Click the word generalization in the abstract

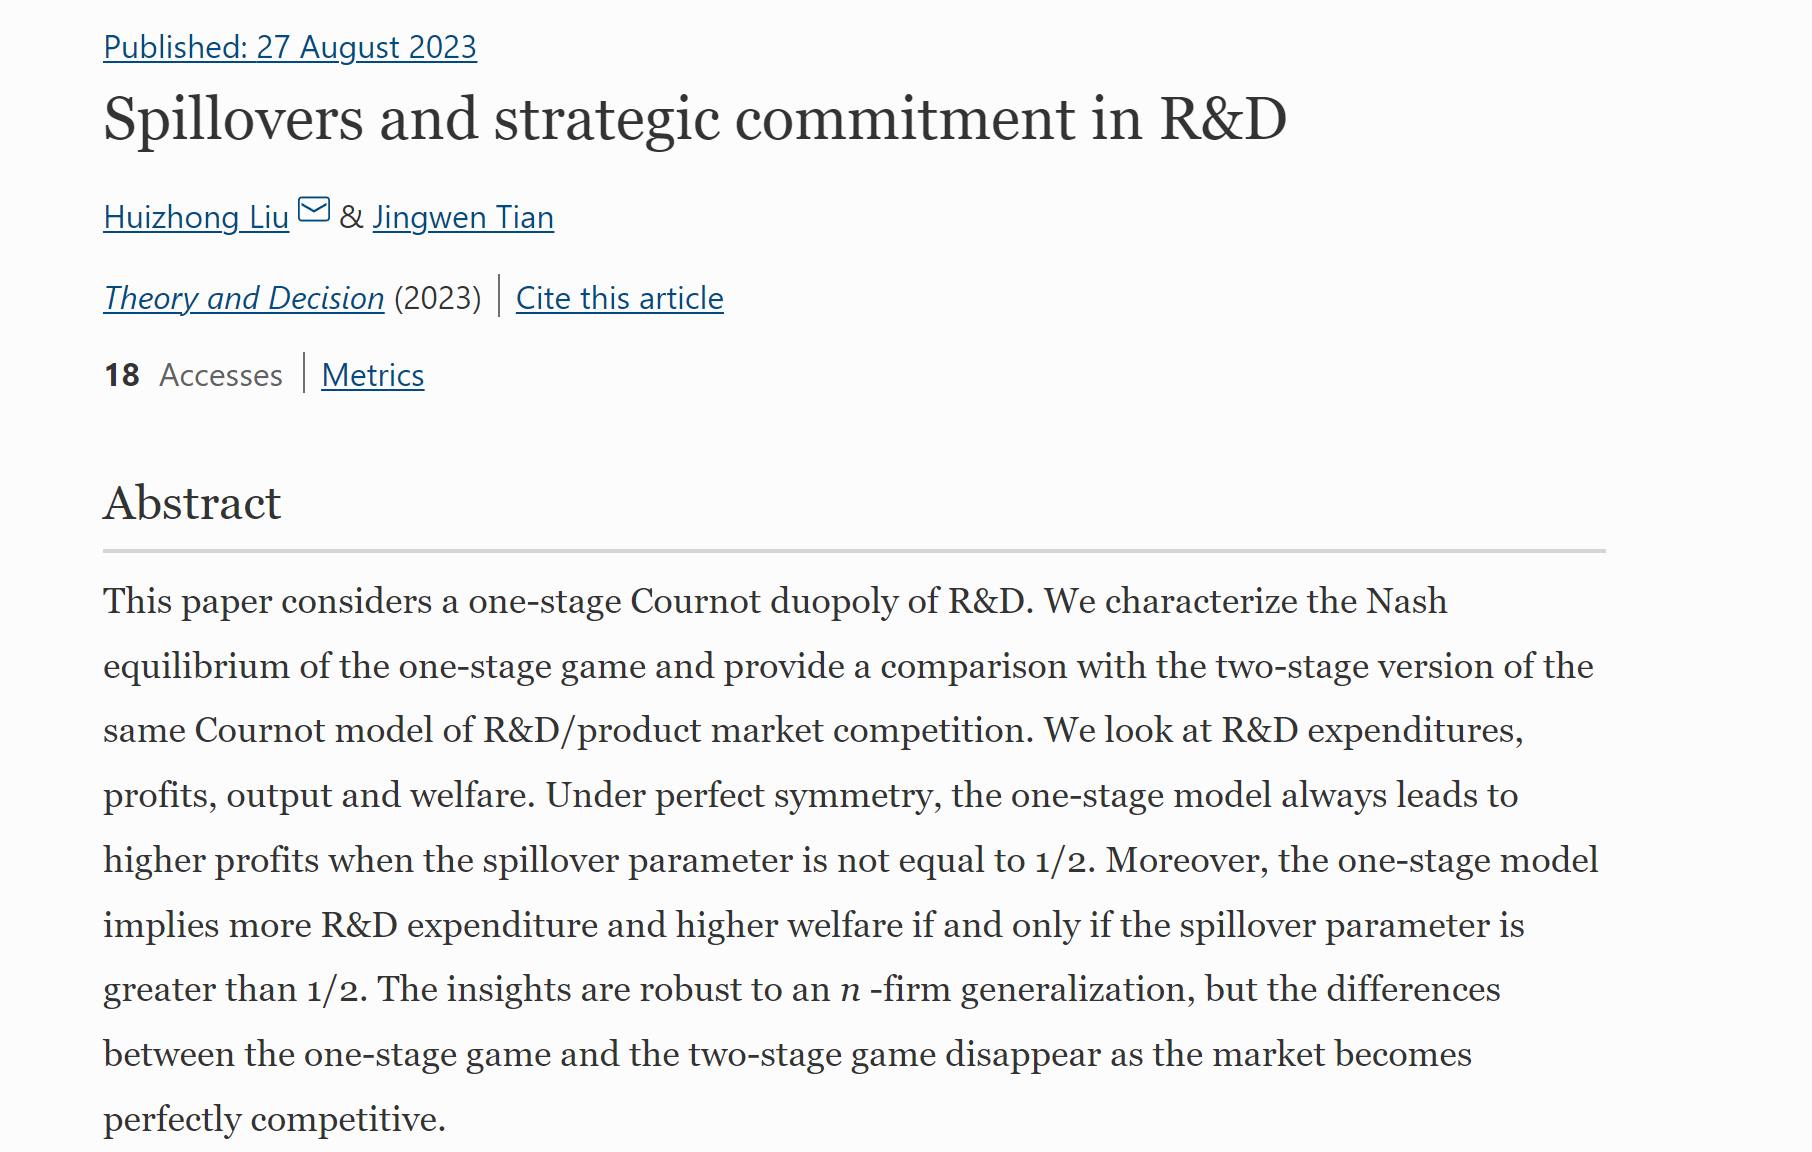(1073, 989)
